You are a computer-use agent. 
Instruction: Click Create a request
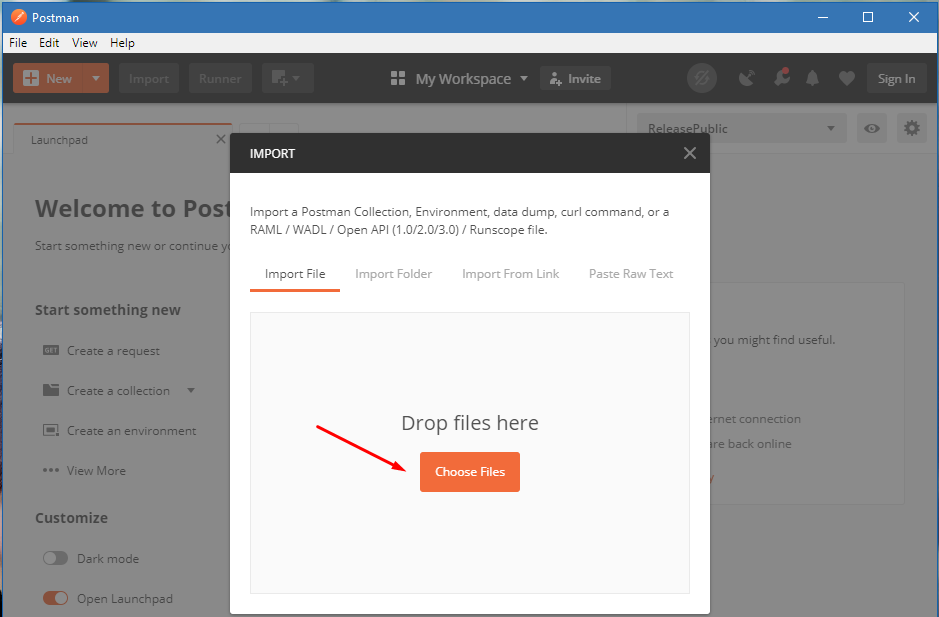pyautogui.click(x=113, y=350)
